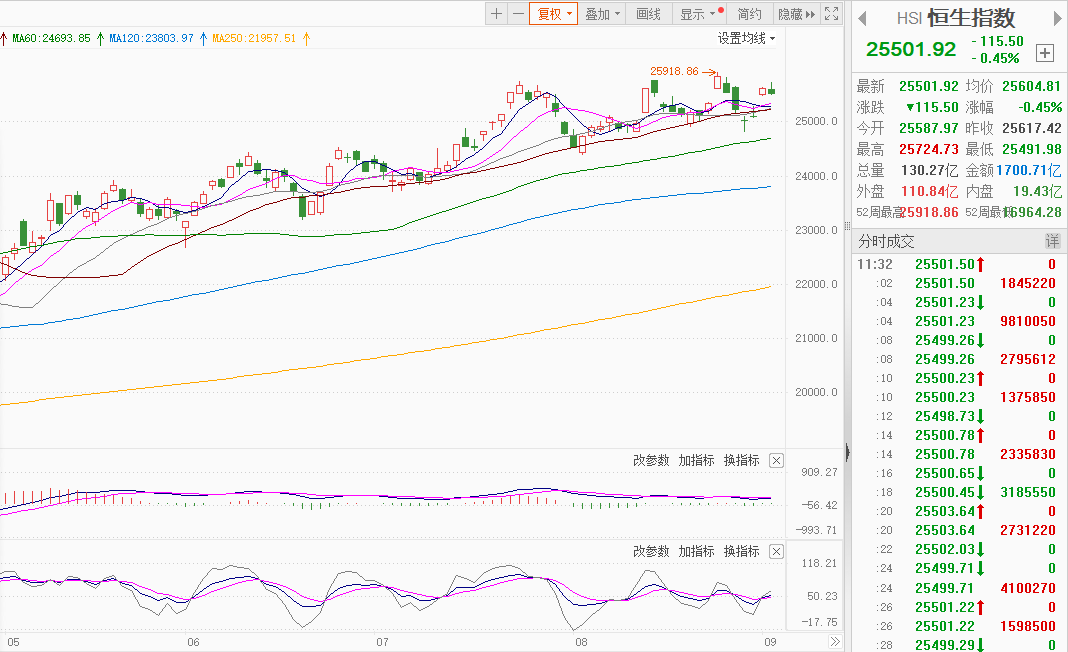Zoom out chart with minus button
This screenshot has width=1068, height=652.
[517, 14]
